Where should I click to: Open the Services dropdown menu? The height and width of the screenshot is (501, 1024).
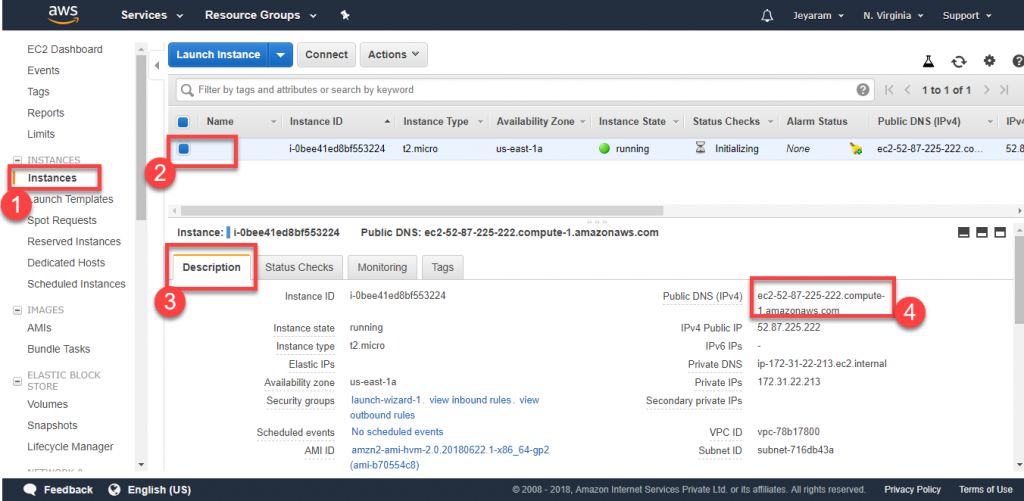click(x=152, y=15)
